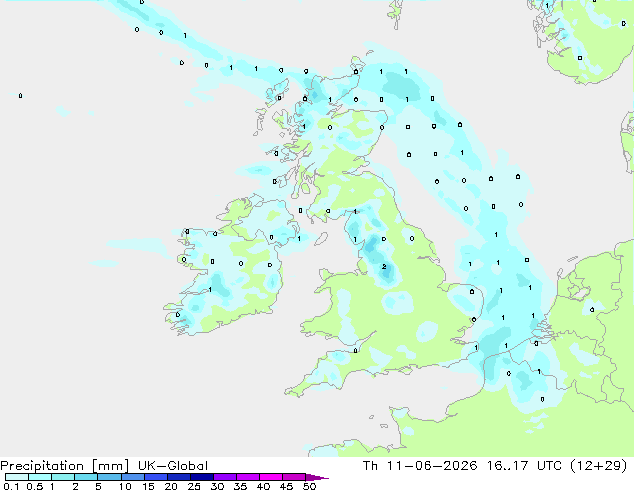Click the 0.5–1 mm light cyan legend swatch
The image size is (634, 490).
(40, 477)
